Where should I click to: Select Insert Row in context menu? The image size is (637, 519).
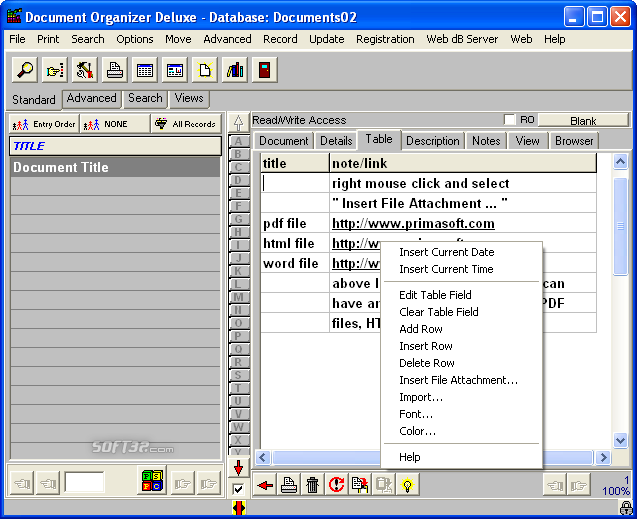[x=426, y=346]
